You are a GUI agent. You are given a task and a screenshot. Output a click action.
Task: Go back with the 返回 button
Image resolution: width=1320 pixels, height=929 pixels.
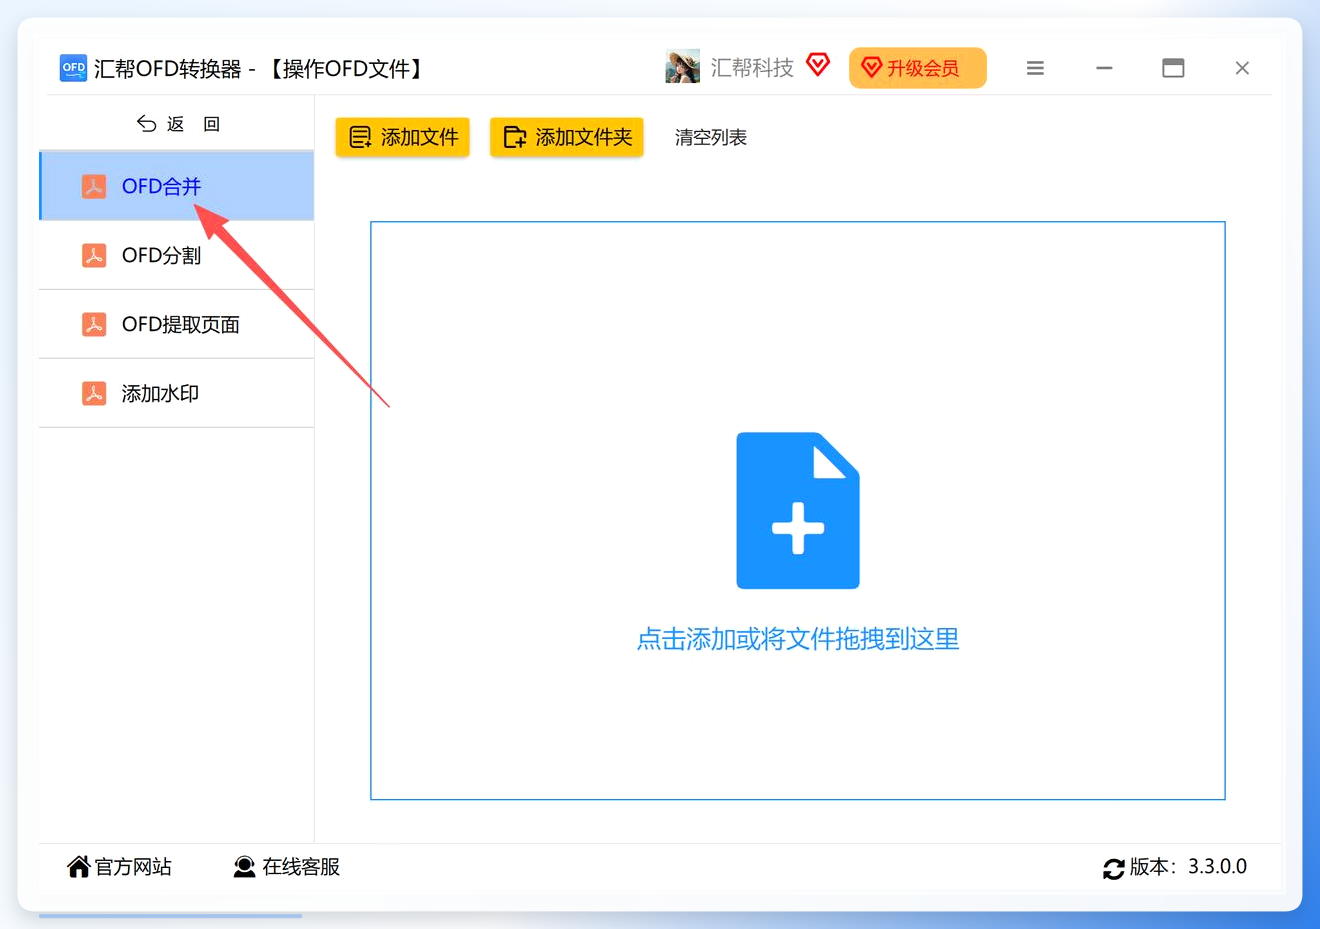(178, 124)
